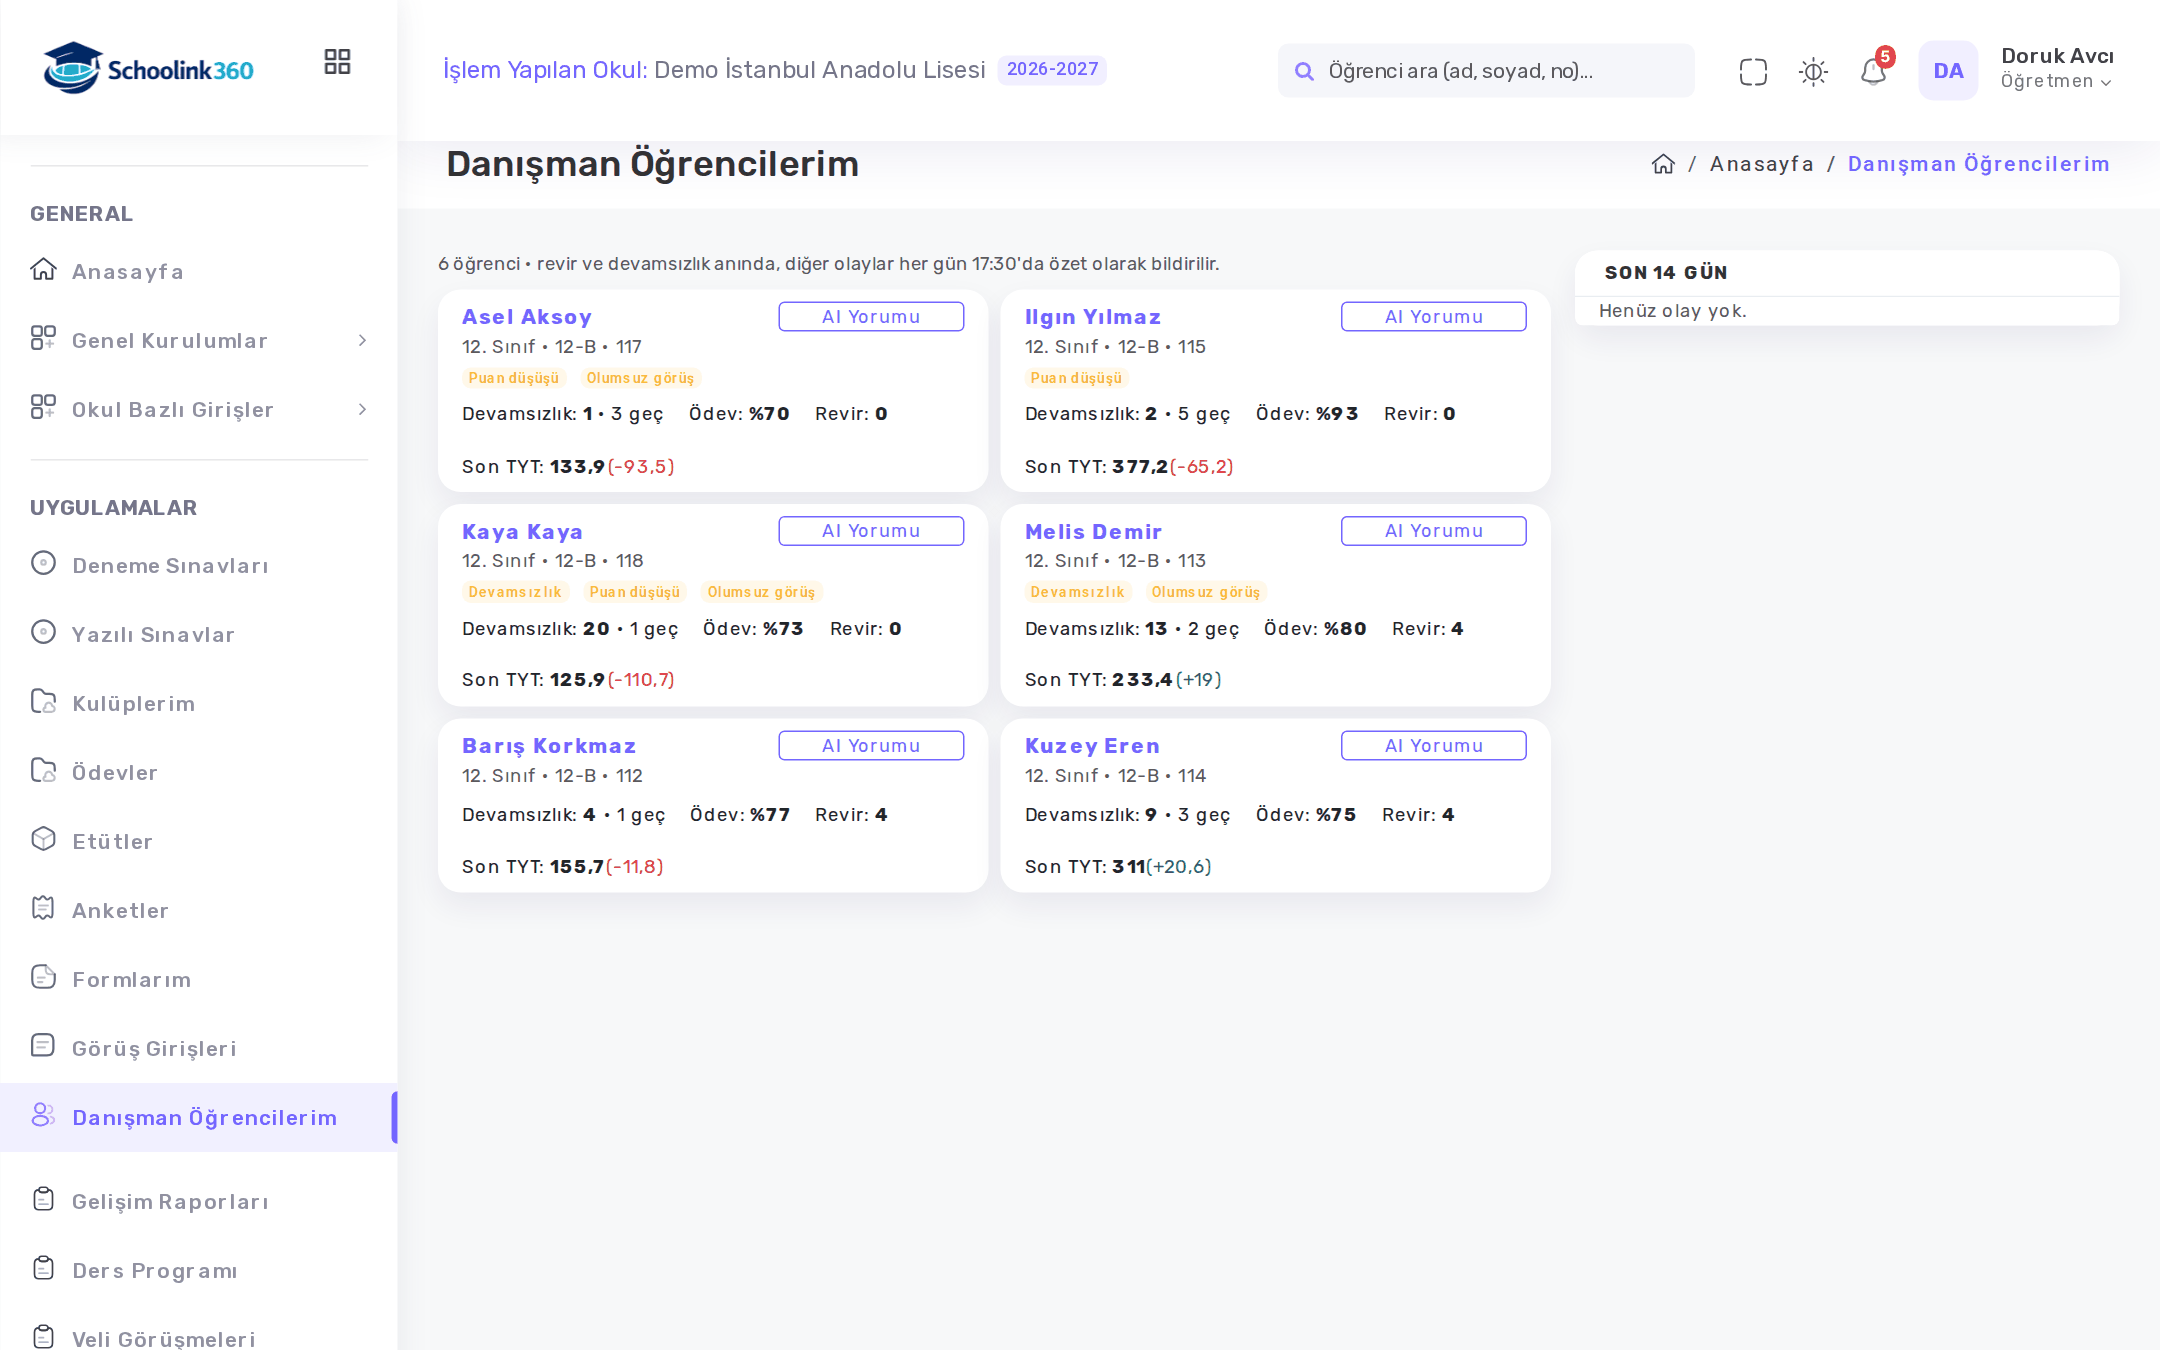This screenshot has height=1350, width=2160.
Task: Open AI Yorumu for Asel Aksoy
Action: point(871,316)
